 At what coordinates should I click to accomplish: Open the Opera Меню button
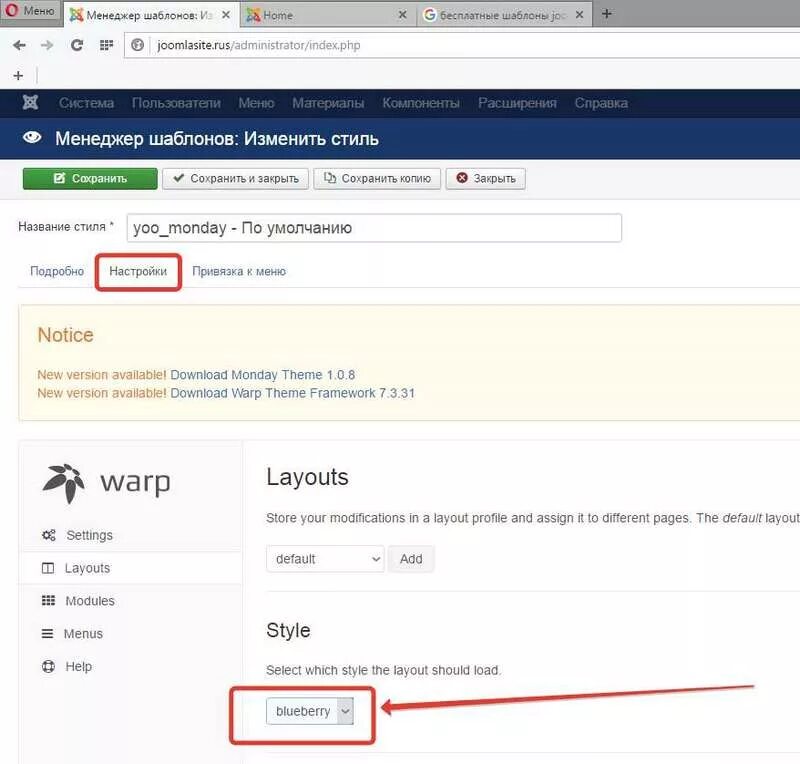click(x=30, y=11)
